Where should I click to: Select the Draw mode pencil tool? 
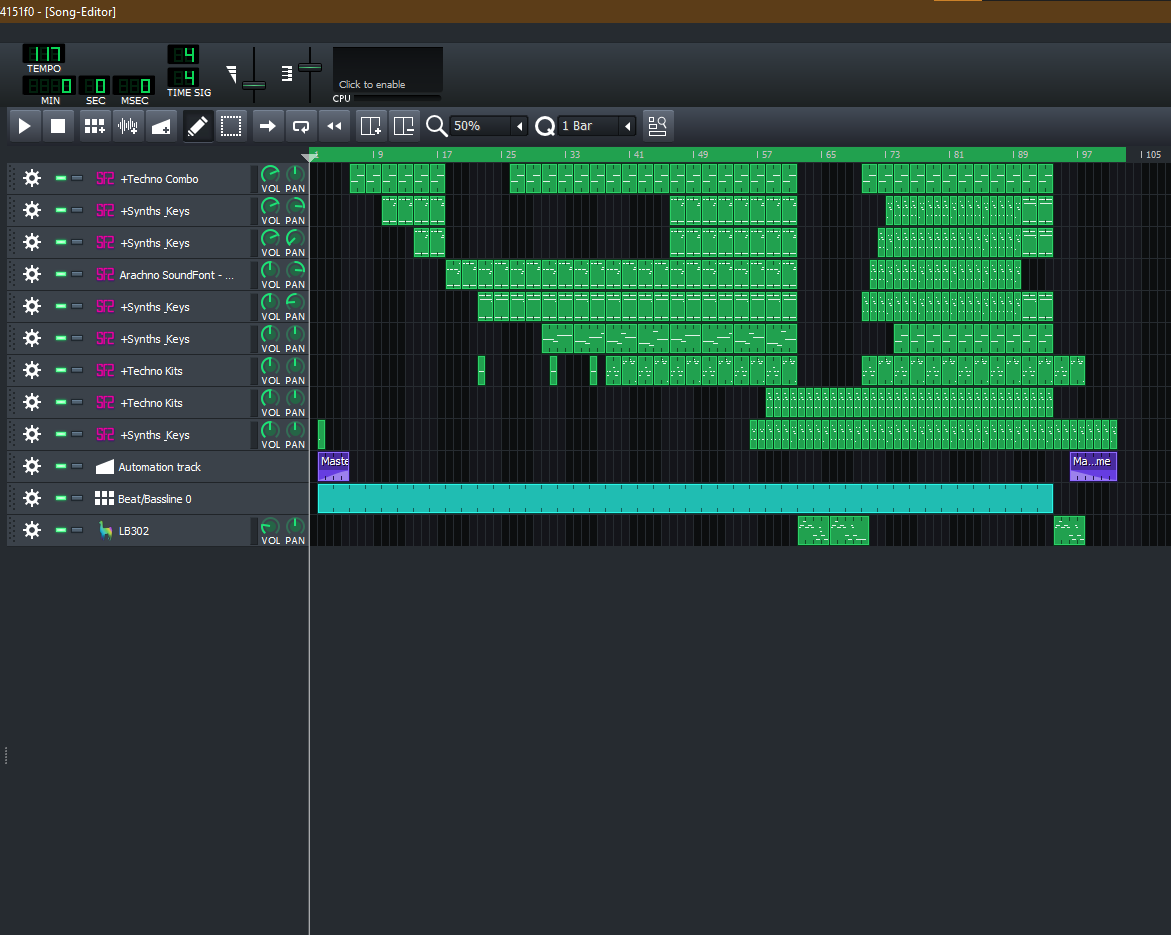click(198, 126)
